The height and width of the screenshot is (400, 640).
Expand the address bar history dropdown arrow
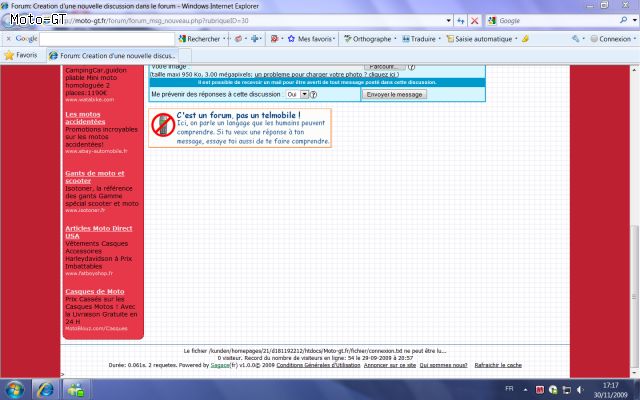coord(449,20)
